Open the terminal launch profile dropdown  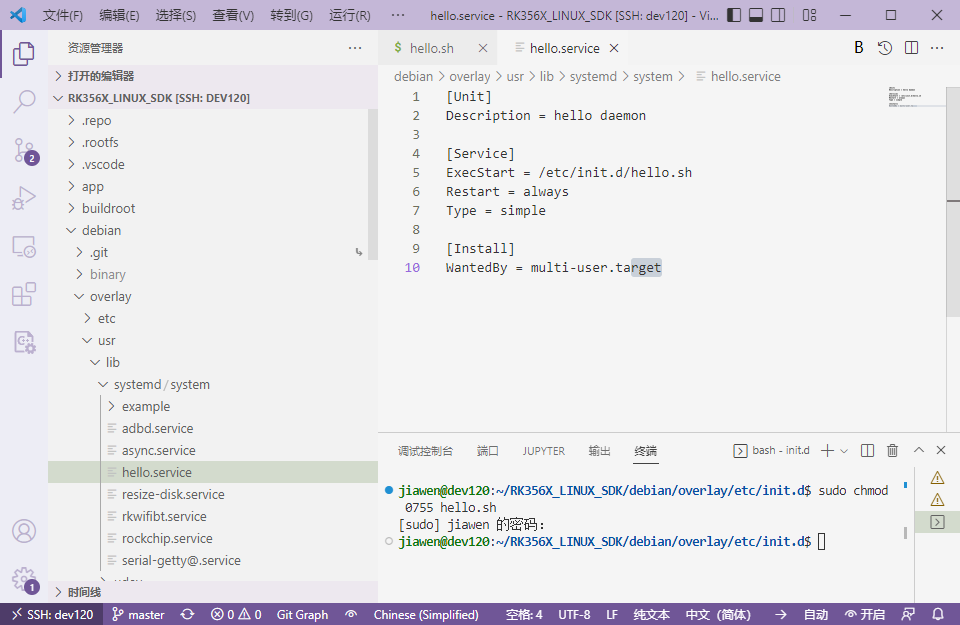tap(845, 450)
